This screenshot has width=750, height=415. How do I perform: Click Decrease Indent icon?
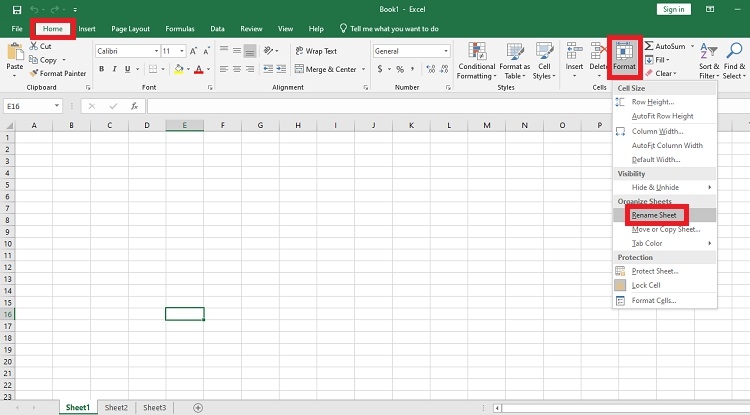coord(268,69)
